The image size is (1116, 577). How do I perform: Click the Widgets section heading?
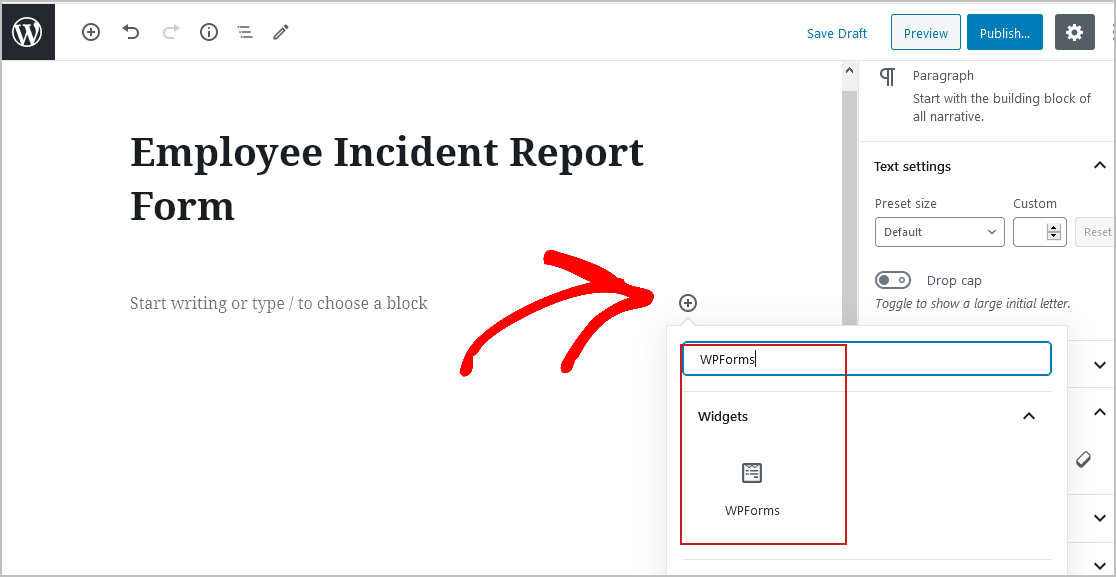coord(722,416)
